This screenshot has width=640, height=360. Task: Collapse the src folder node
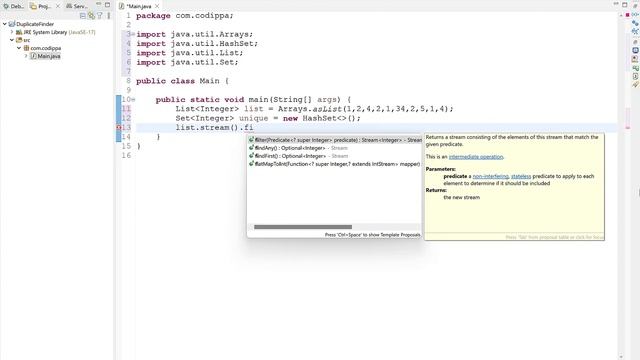point(12,40)
